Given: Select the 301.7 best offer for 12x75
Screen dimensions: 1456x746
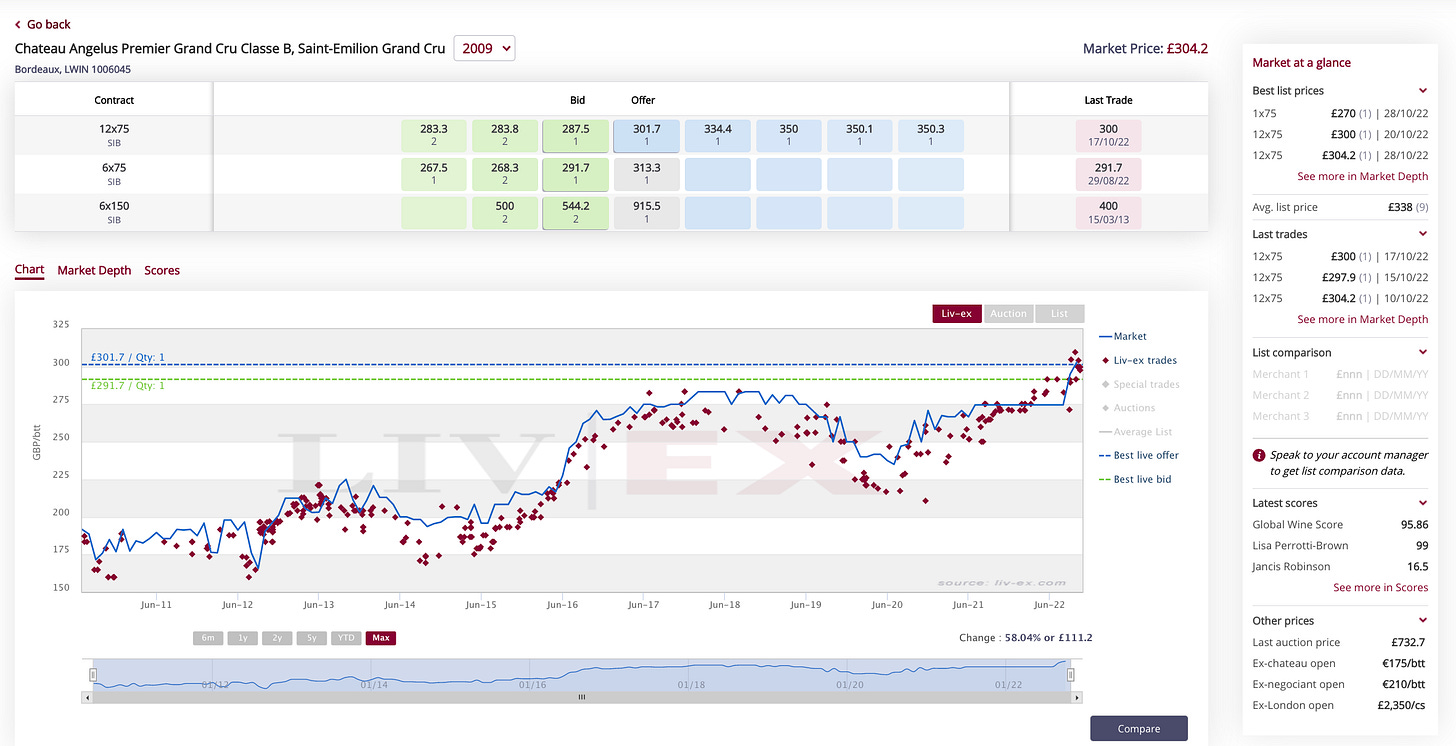Looking at the screenshot, I should (x=646, y=136).
